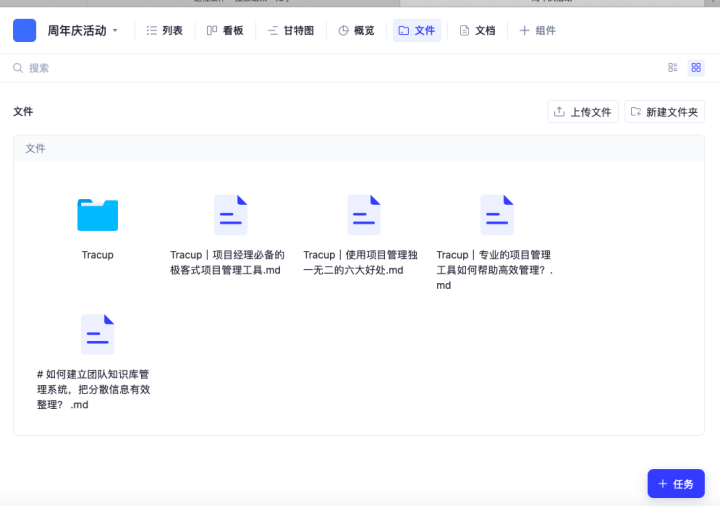This screenshot has width=720, height=506.
Task: Click the blue project avatar square
Action: [24, 30]
